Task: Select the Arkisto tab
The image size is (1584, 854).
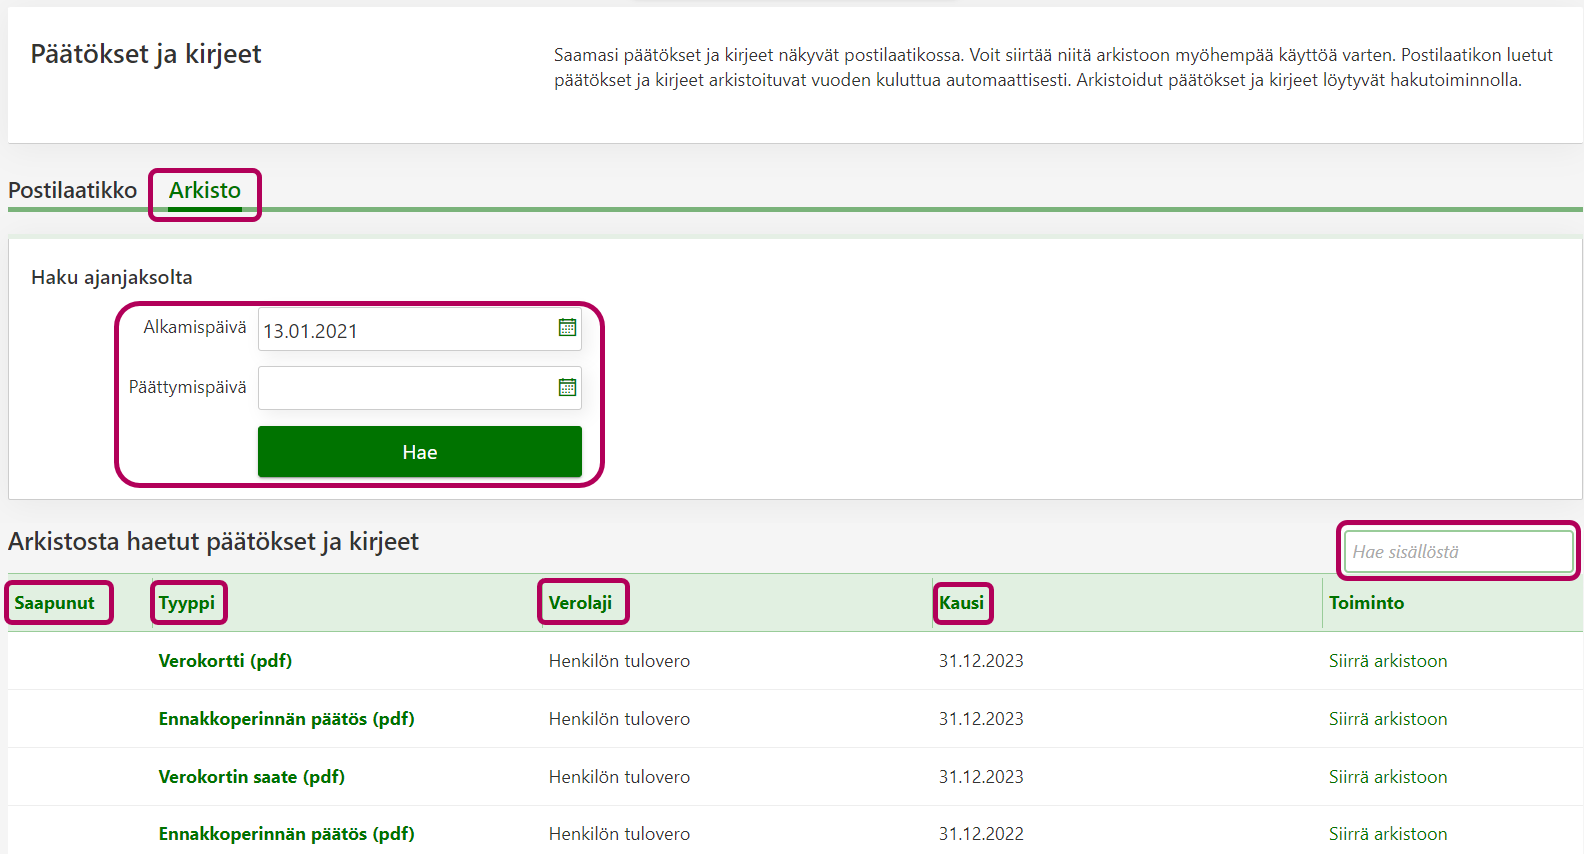Action: 205,191
